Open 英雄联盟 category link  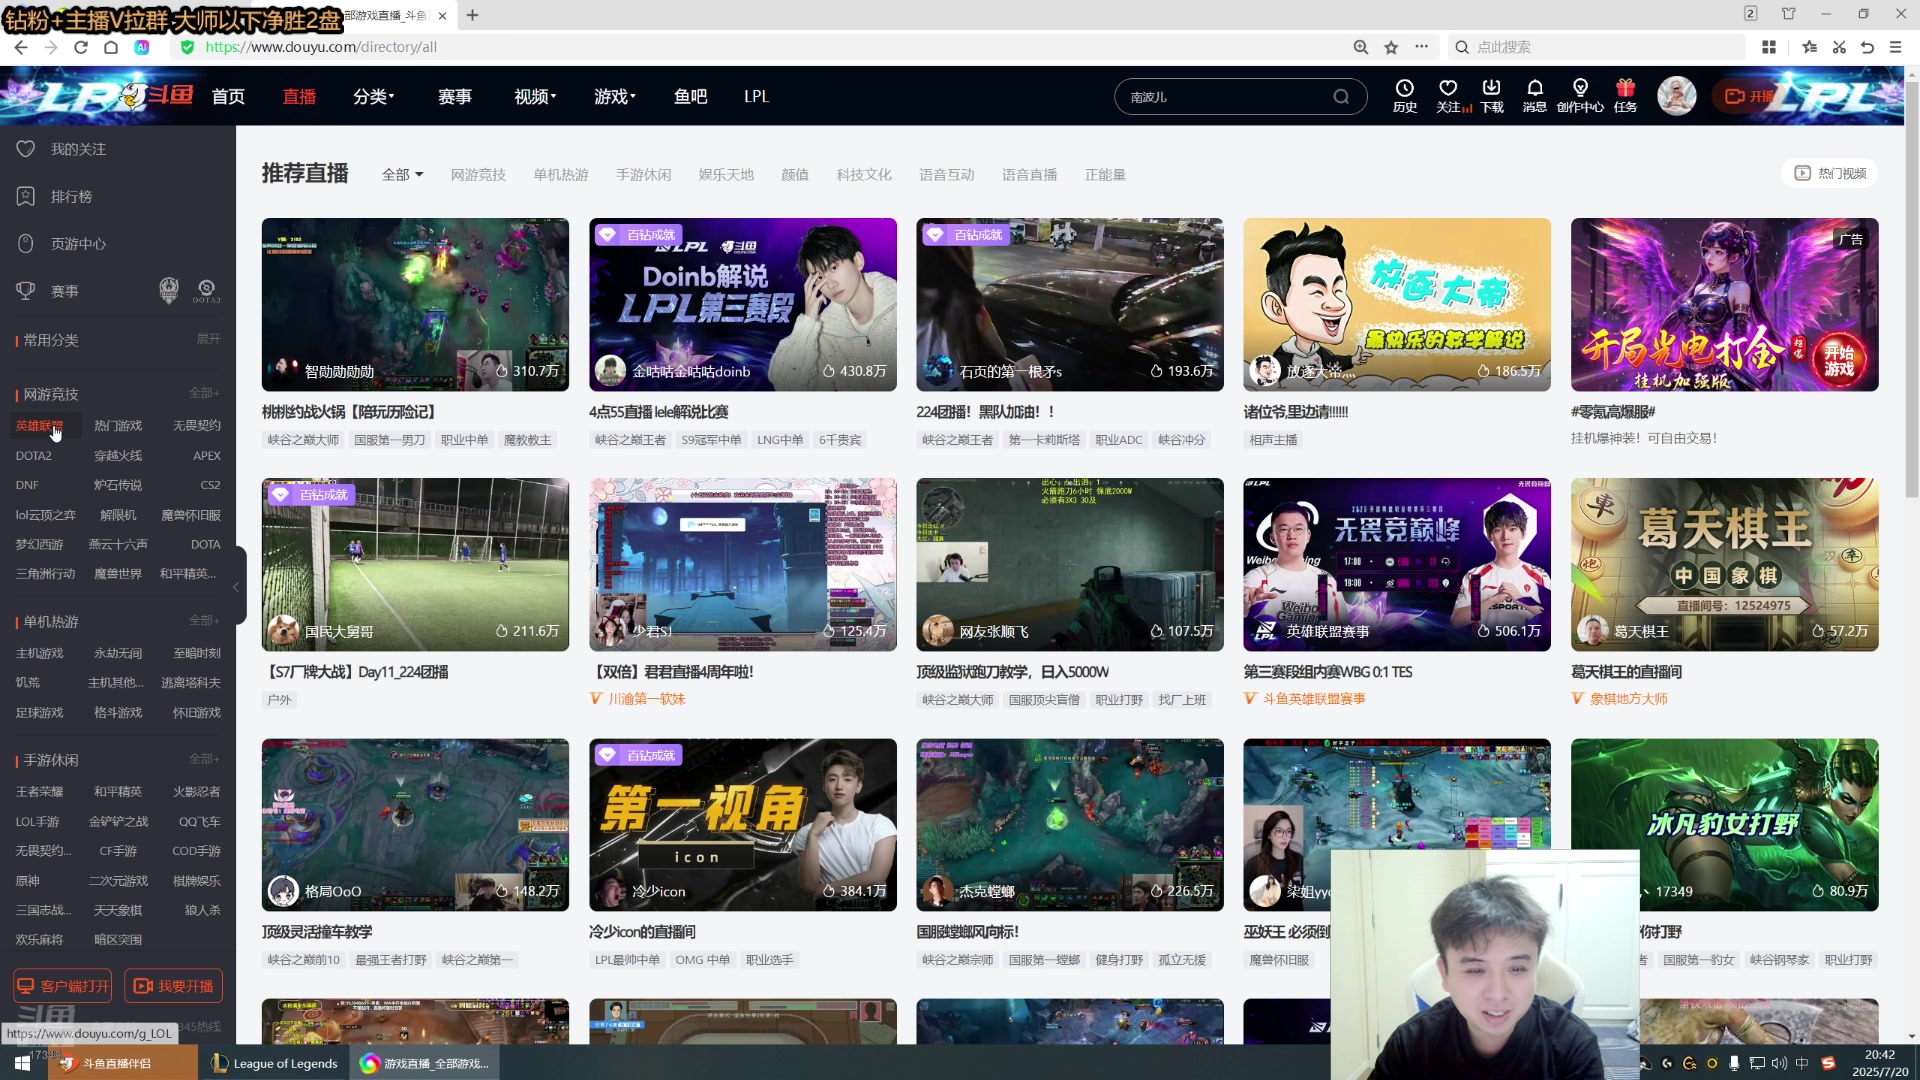39,426
